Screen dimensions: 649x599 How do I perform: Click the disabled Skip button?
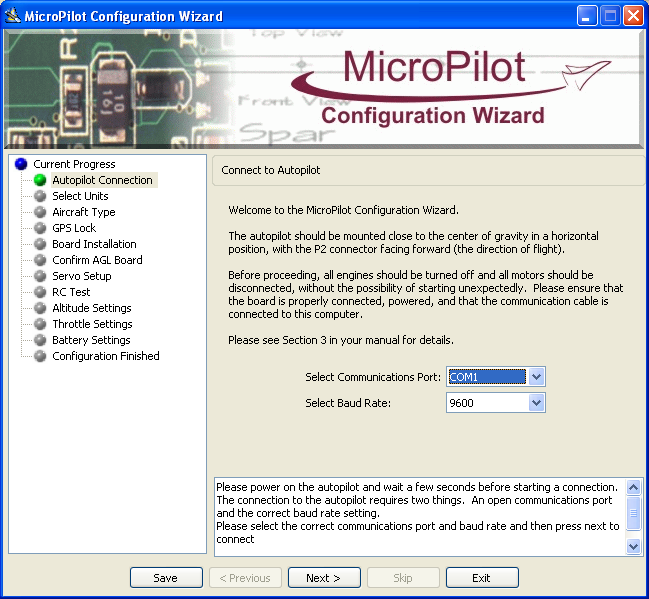[403, 577]
